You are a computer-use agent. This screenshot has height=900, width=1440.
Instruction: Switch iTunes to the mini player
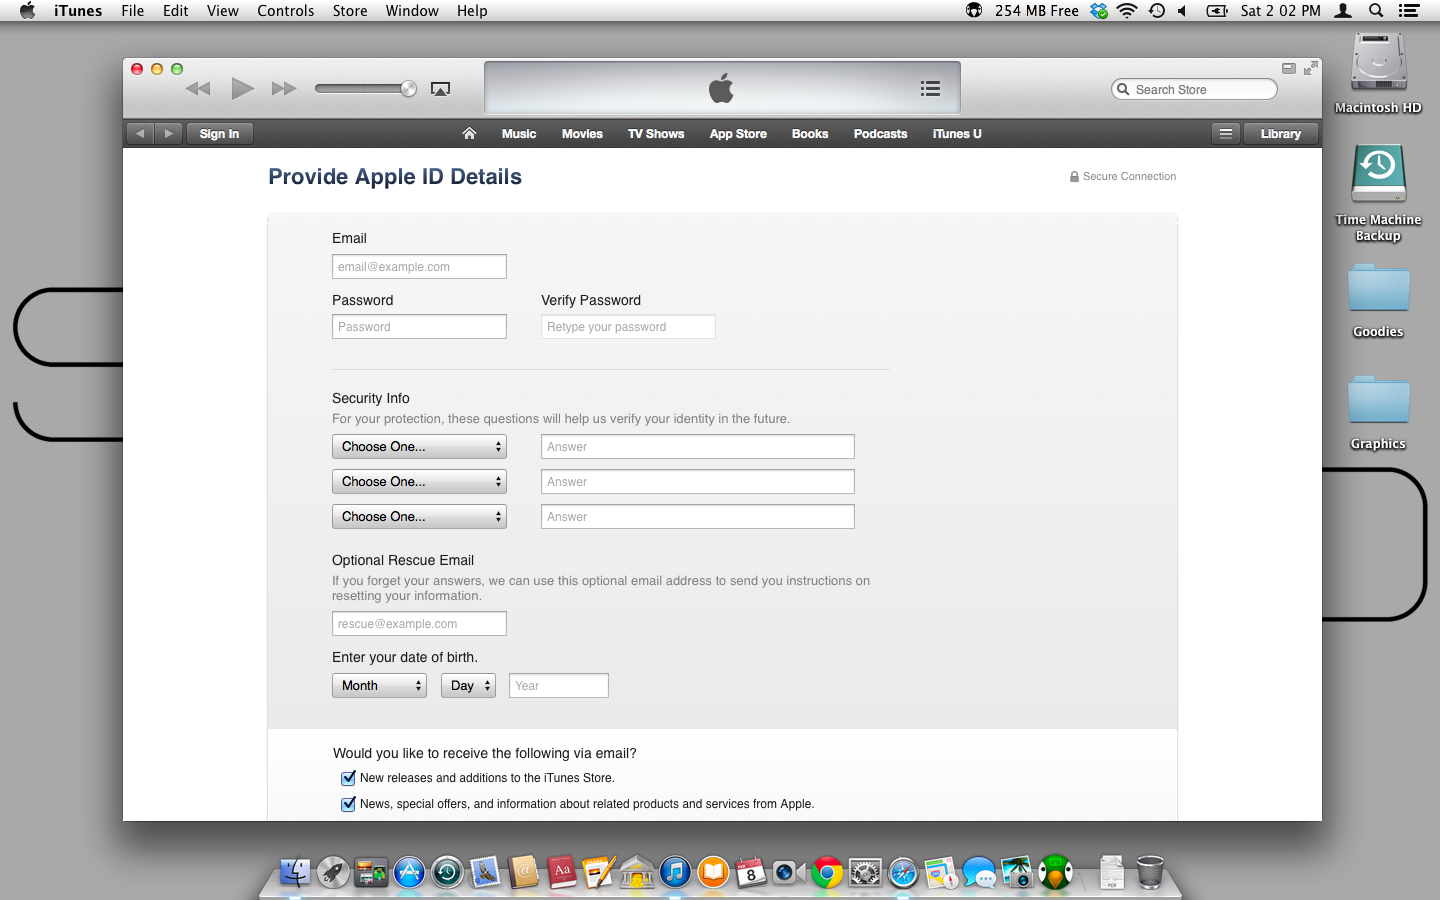pyautogui.click(x=1289, y=68)
